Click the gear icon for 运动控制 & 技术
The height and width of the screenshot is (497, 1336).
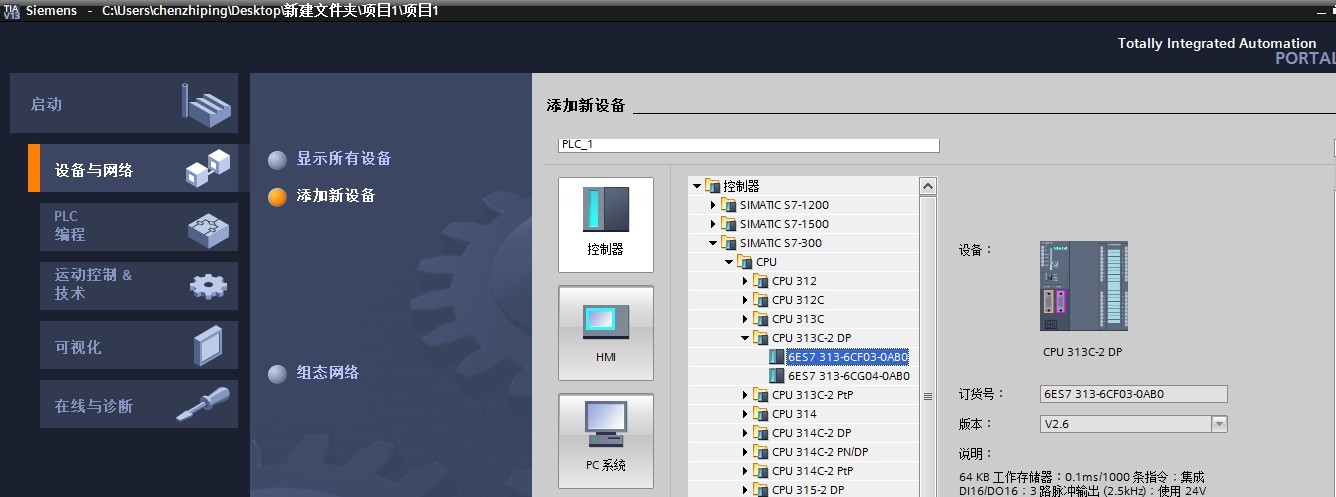207,286
